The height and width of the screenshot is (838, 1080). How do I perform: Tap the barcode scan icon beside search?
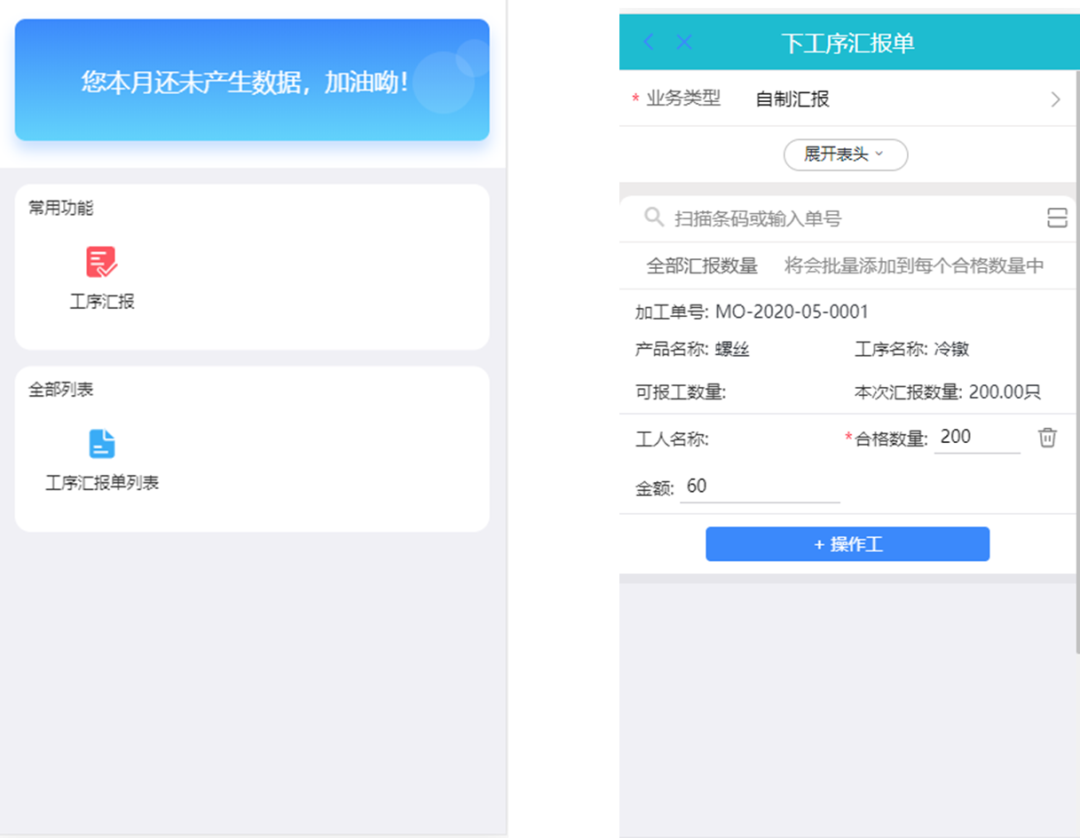pos(1056,218)
